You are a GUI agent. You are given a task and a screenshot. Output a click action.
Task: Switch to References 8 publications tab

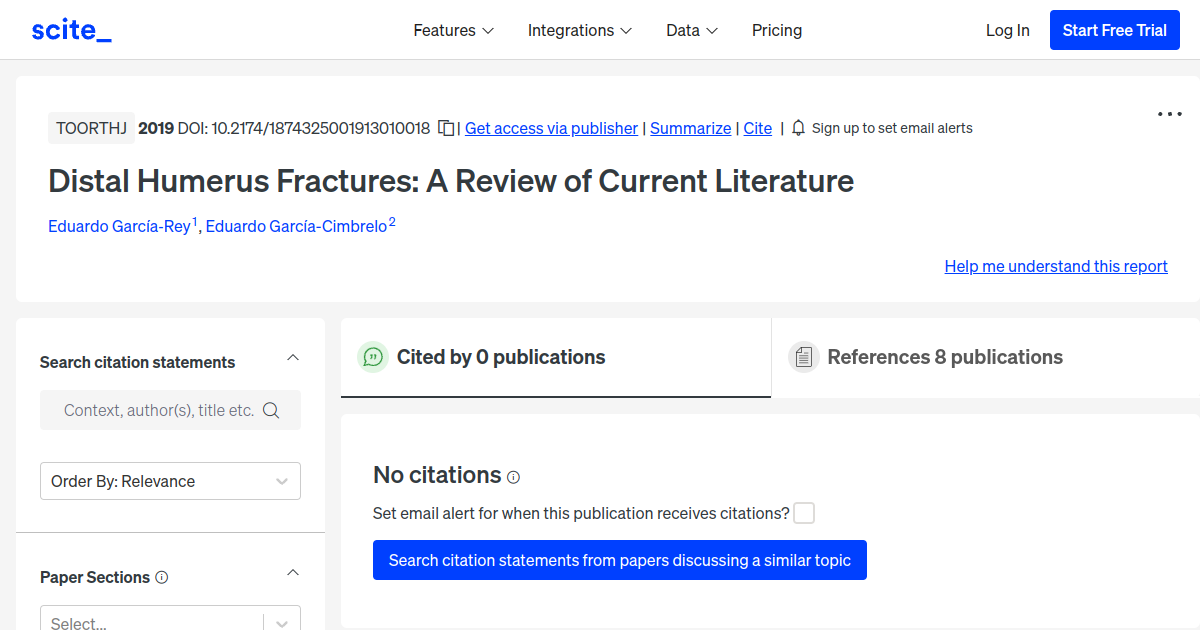click(944, 357)
